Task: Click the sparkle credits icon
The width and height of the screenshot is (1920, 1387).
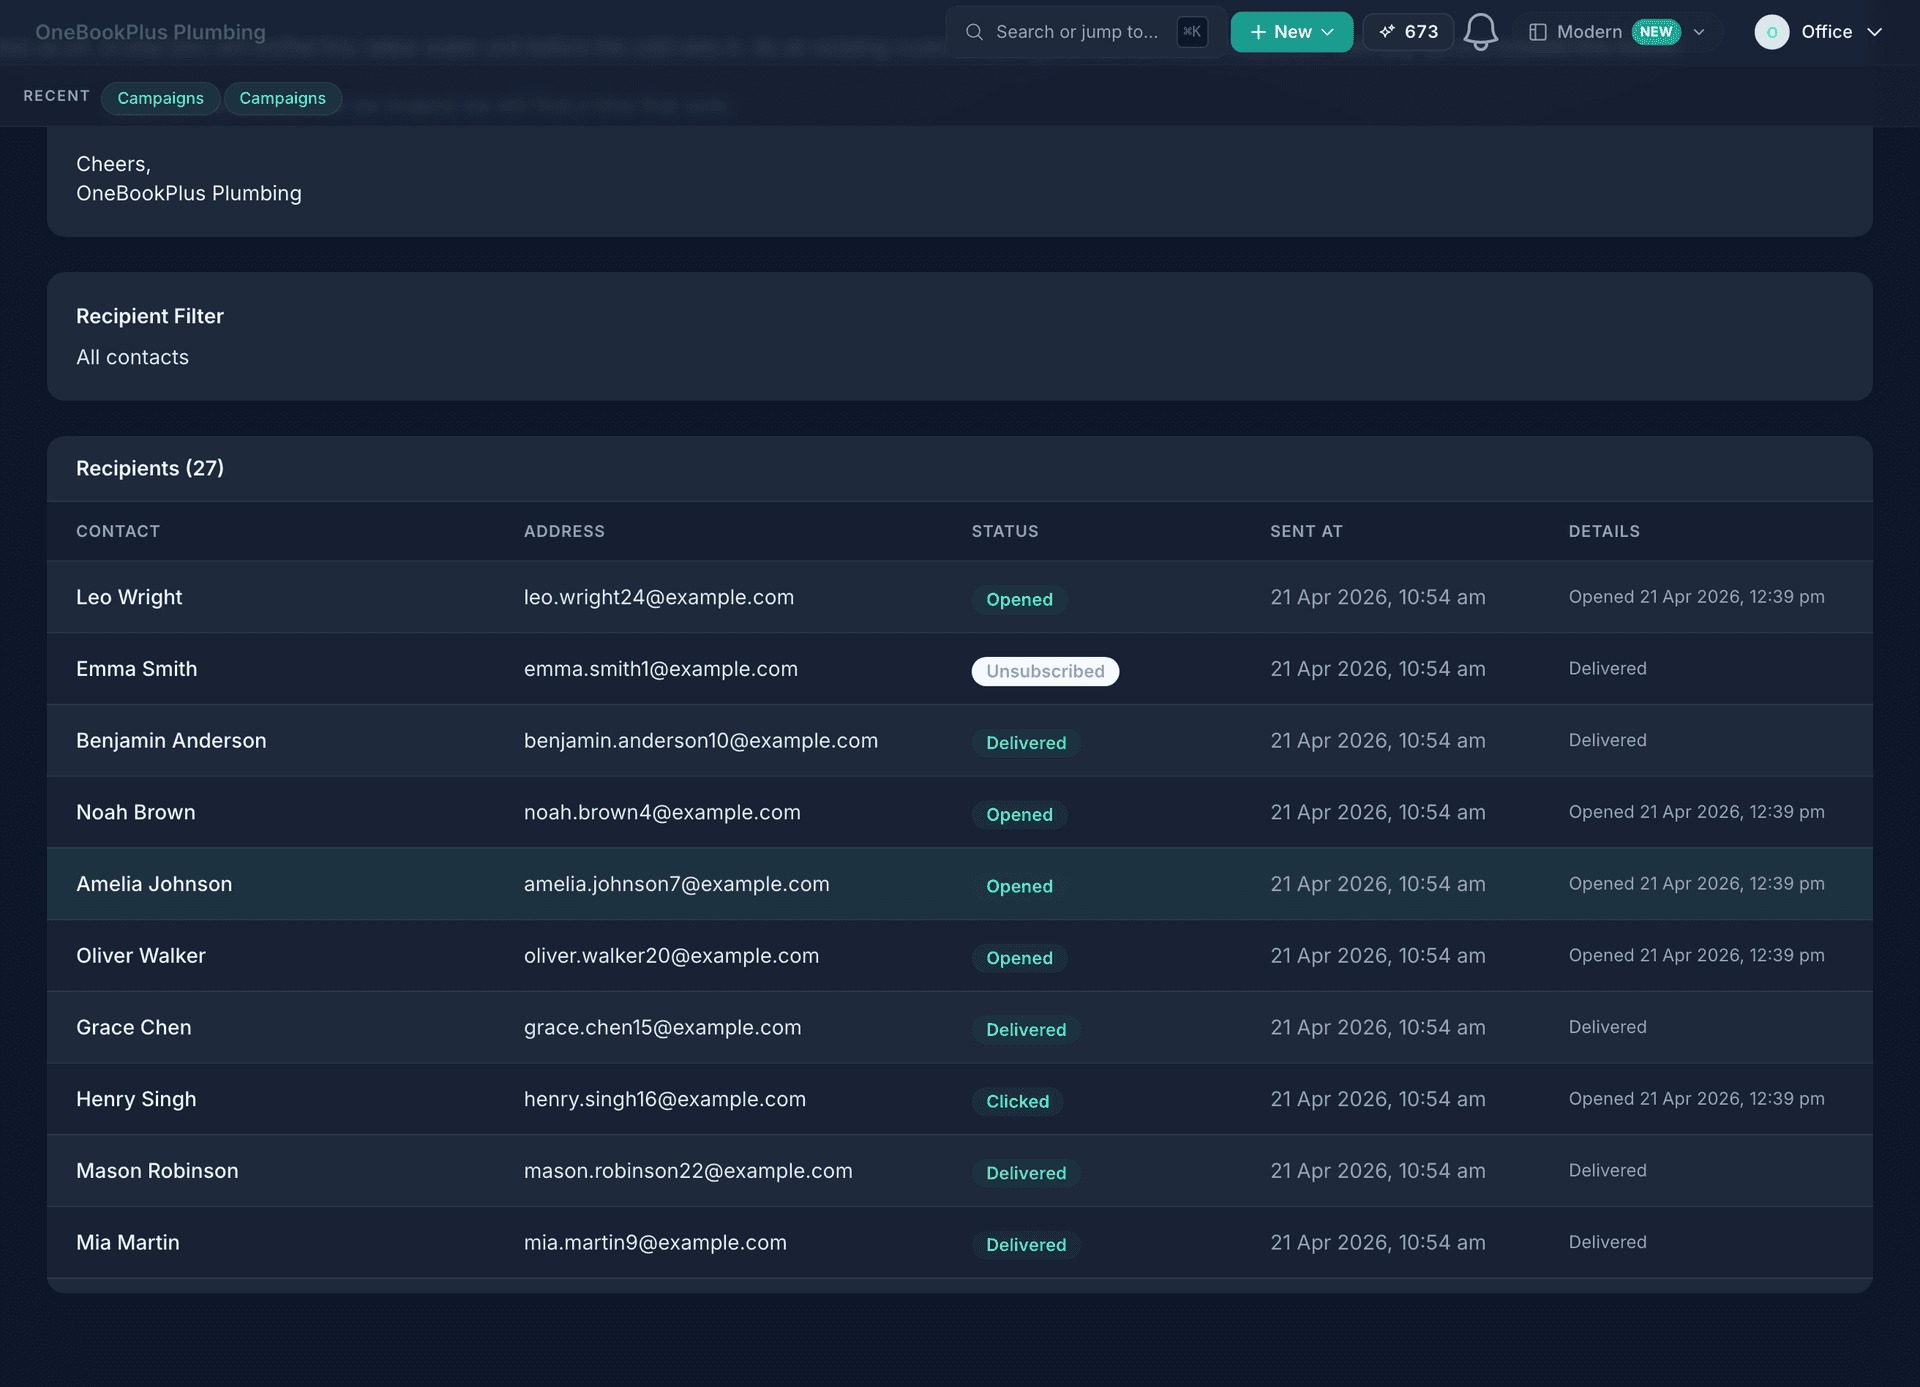Action: tap(1387, 32)
